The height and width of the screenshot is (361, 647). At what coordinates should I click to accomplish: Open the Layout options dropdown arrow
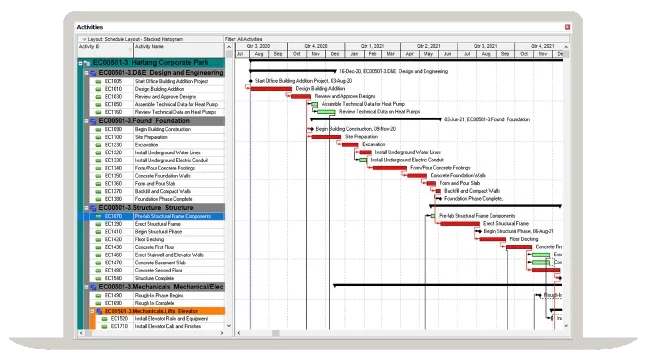pyautogui.click(x=84, y=39)
